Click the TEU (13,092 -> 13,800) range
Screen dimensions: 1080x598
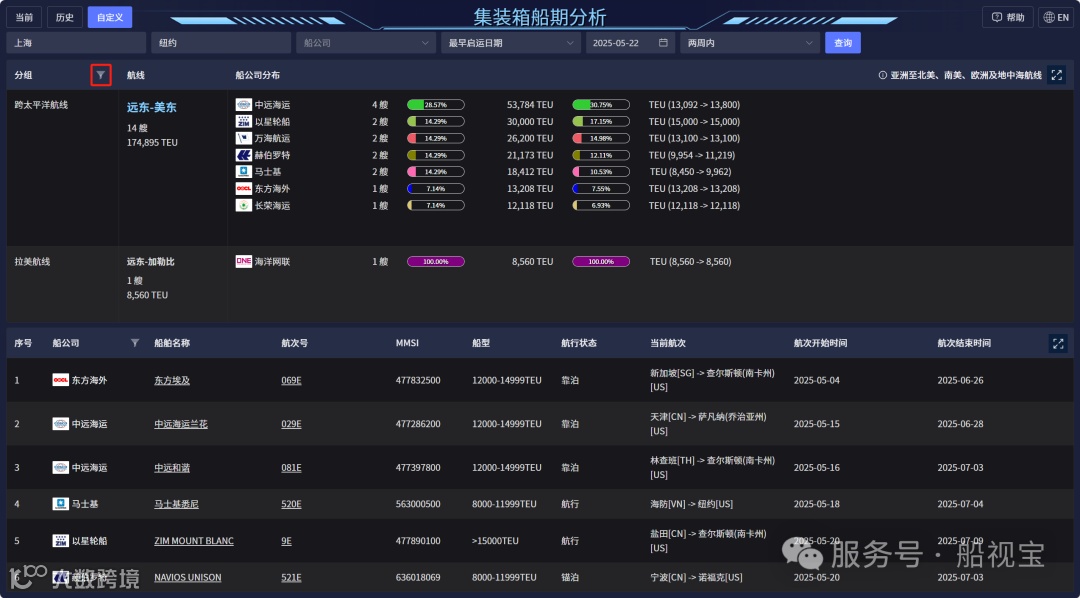point(694,105)
